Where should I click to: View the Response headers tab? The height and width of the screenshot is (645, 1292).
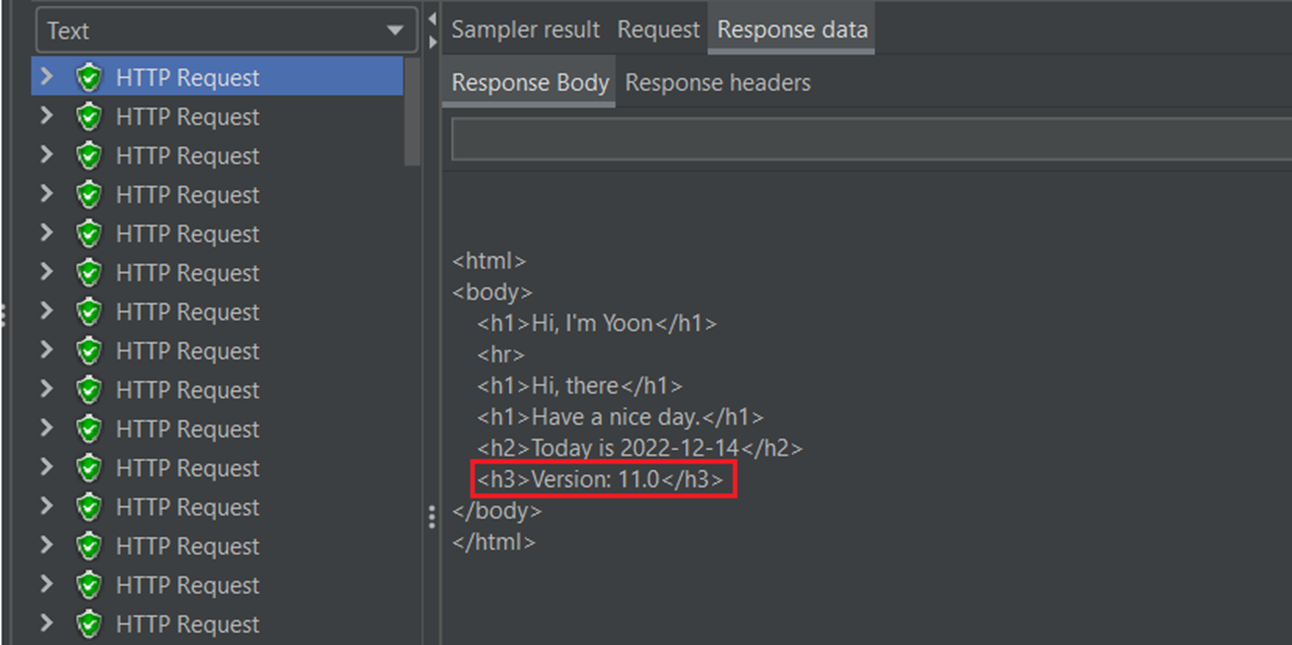coord(717,82)
